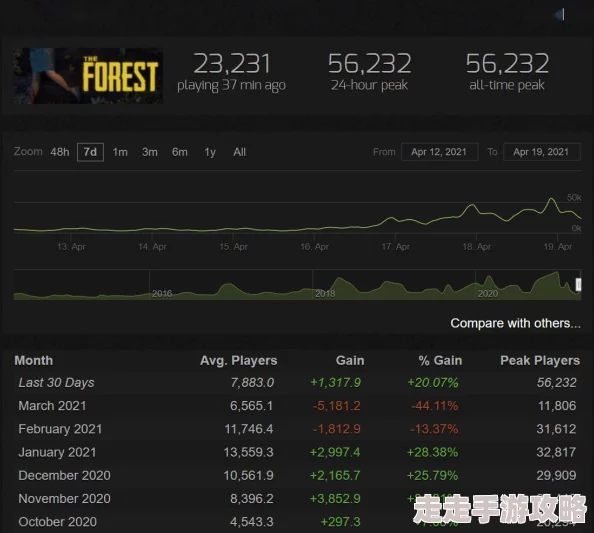Click the 2016 mark in navigator chart
The image size is (594, 533).
click(x=162, y=294)
